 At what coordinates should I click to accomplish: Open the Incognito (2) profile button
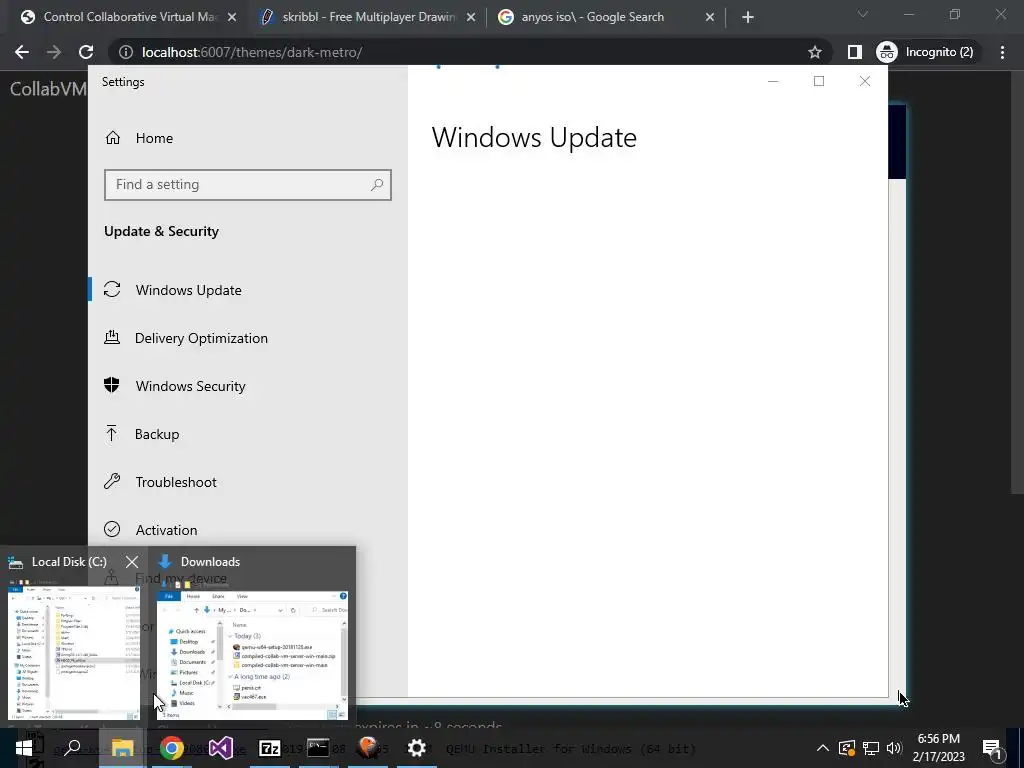pyautogui.click(x=927, y=52)
